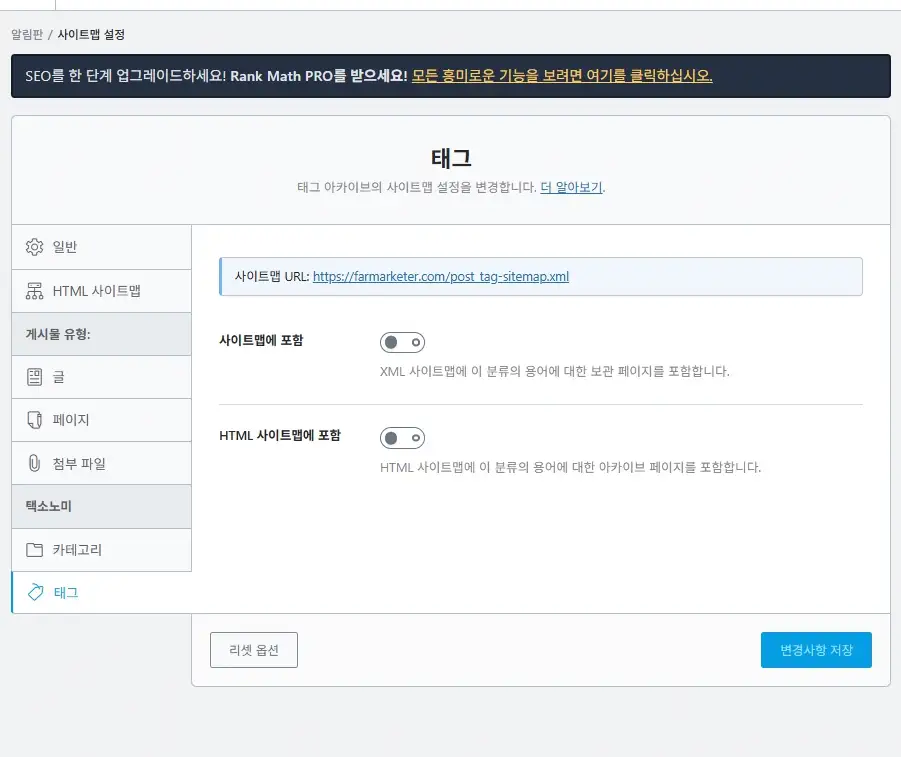Open the post_tag-sitemap.xml URL link

pyautogui.click(x=440, y=277)
